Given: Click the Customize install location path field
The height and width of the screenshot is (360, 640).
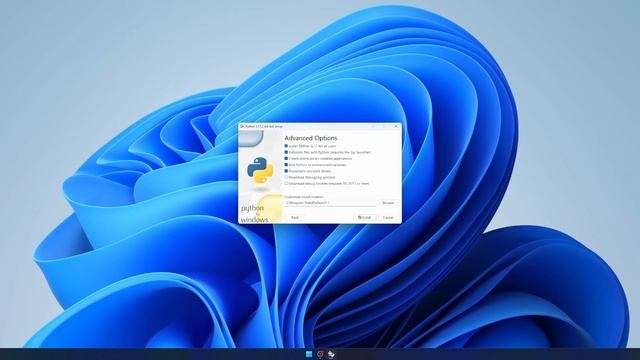Looking at the screenshot, I should 331,202.
